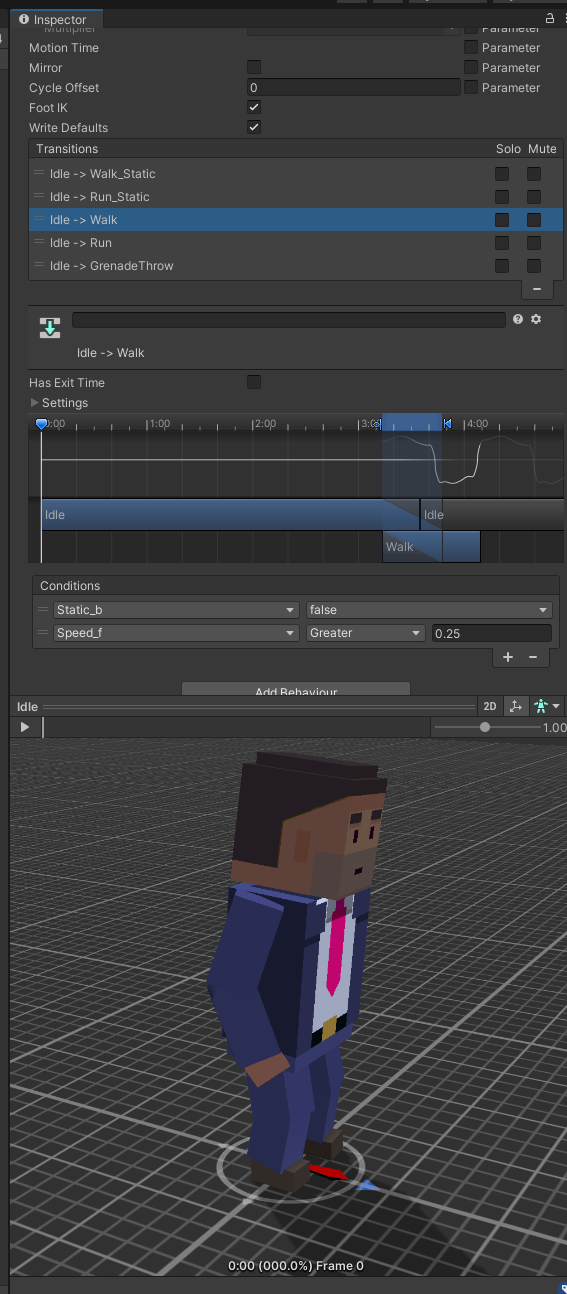Screen dimensions: 567x1294
Task: Click the Walk clip bar in timeline
Action: click(x=431, y=546)
